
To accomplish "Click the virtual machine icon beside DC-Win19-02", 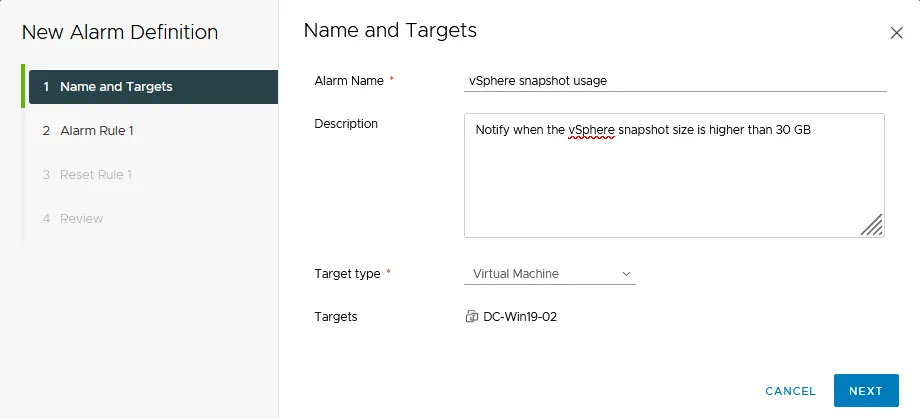I will [x=472, y=317].
